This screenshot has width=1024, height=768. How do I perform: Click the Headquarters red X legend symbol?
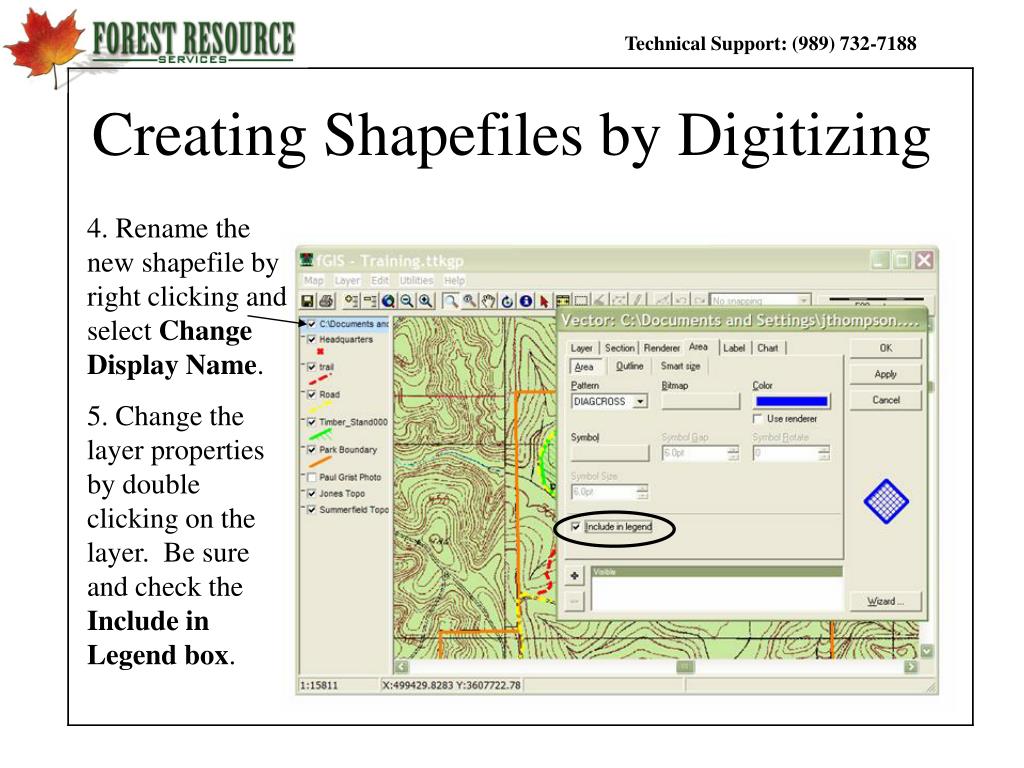pyautogui.click(x=320, y=351)
